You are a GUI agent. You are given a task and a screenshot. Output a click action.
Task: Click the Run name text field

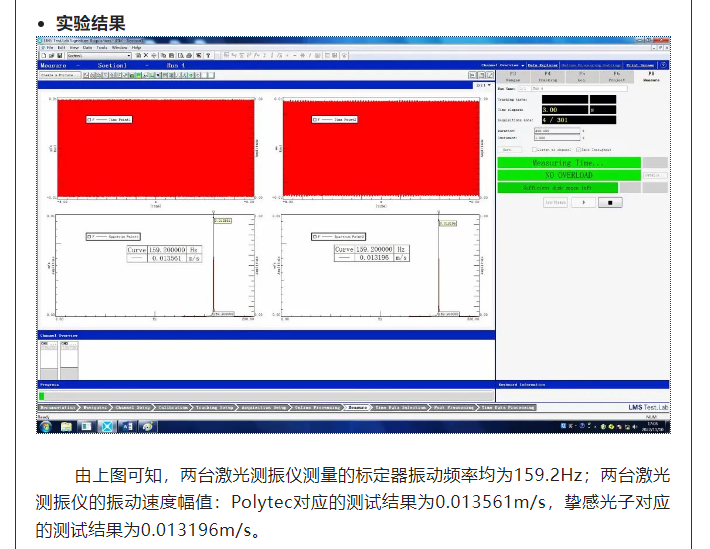pyautogui.click(x=580, y=89)
